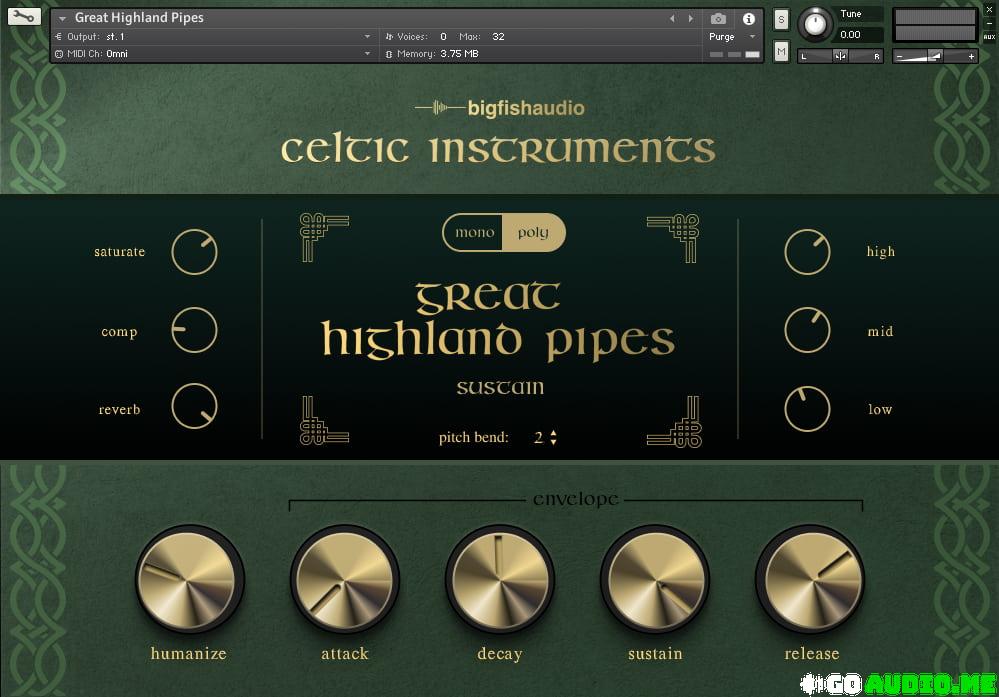Click the humanize knob
999x697 pixels.
click(x=189, y=578)
